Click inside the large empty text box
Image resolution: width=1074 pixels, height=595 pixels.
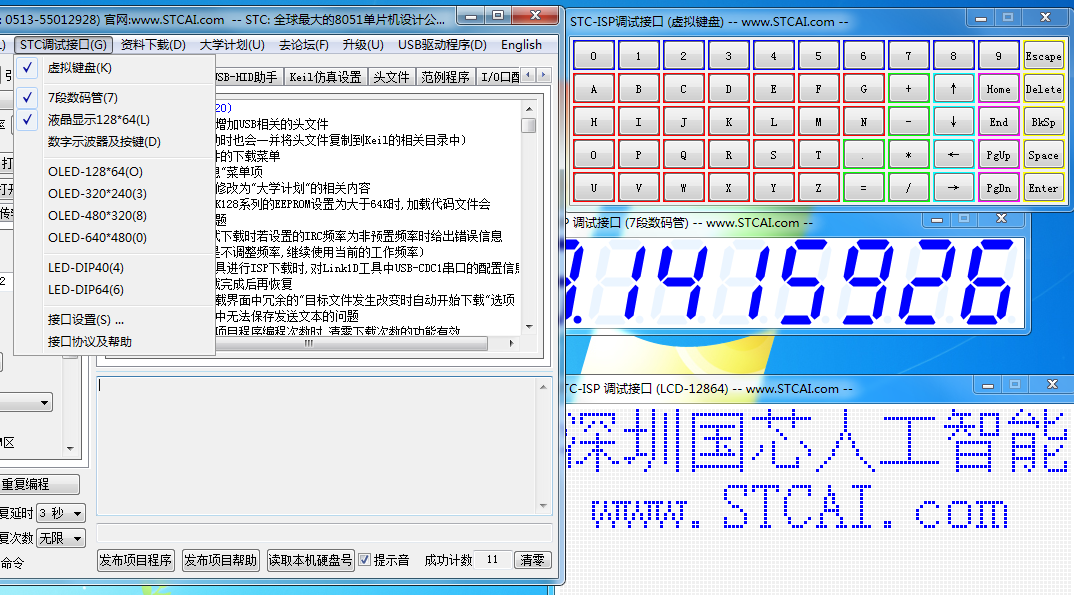pos(317,445)
